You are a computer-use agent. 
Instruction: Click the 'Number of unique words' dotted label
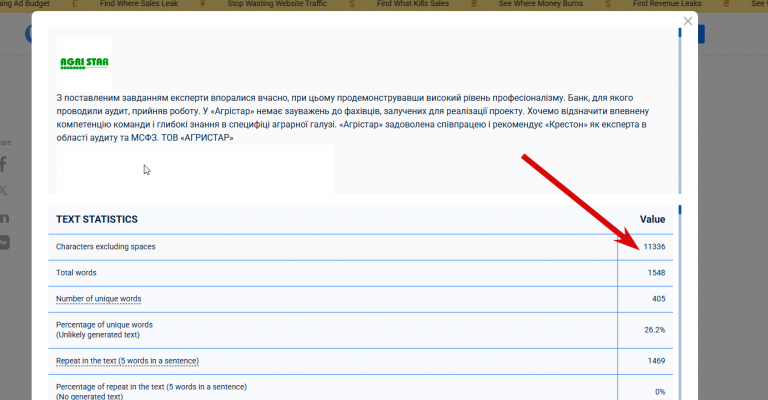[98, 299]
